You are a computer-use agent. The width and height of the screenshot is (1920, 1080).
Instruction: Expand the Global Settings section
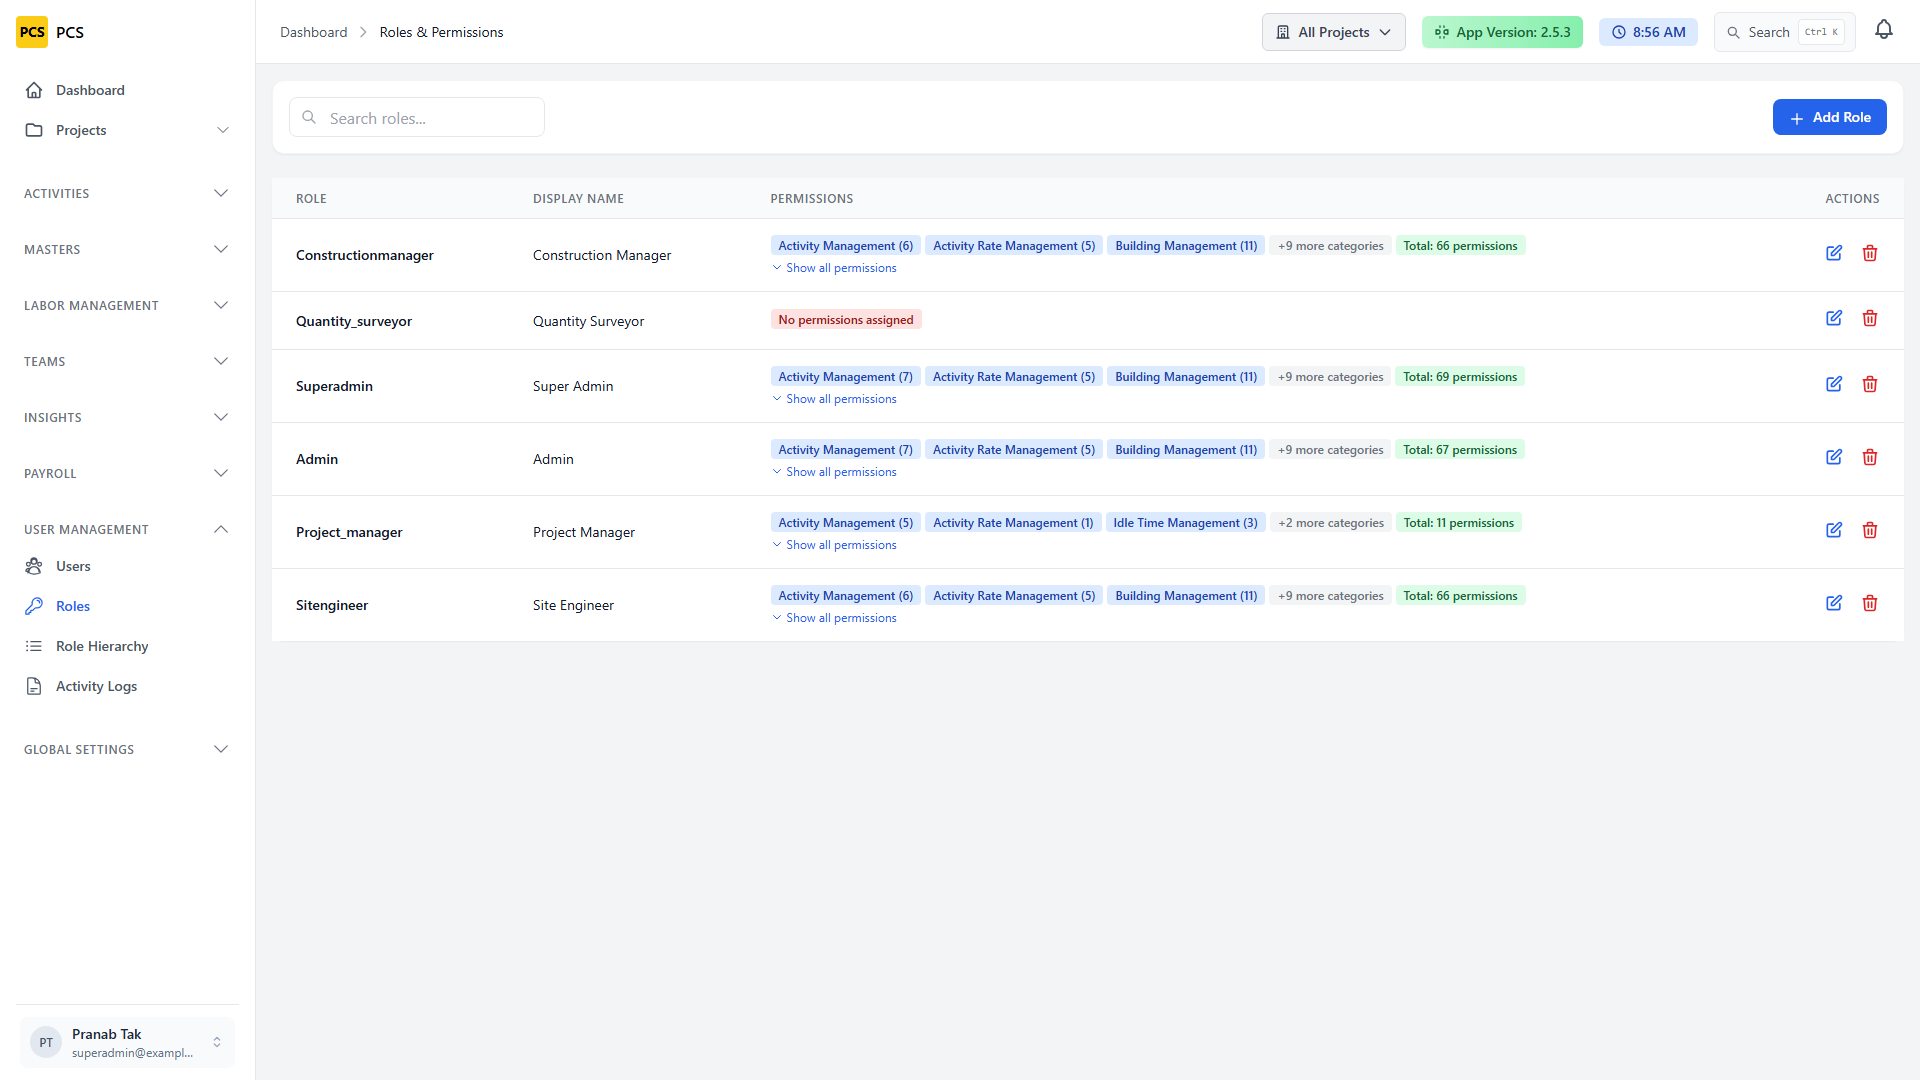(x=127, y=749)
